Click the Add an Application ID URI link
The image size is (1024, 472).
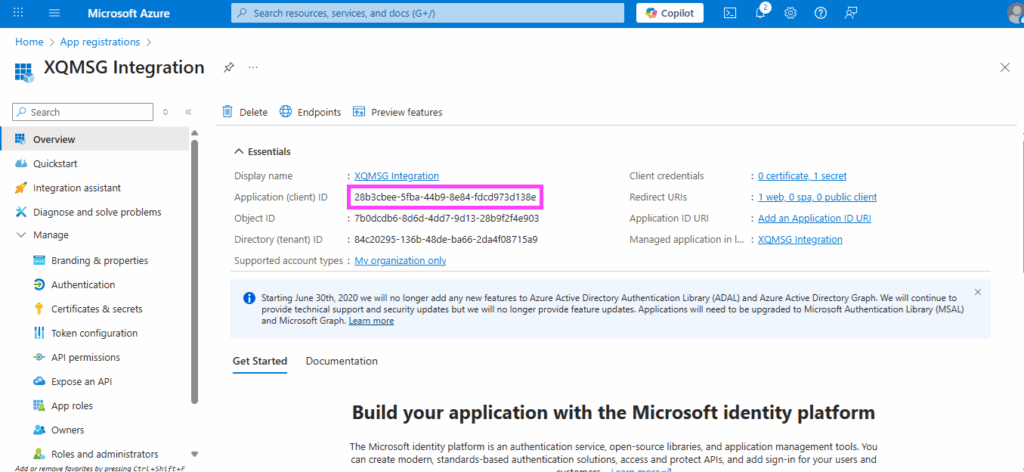tap(814, 218)
